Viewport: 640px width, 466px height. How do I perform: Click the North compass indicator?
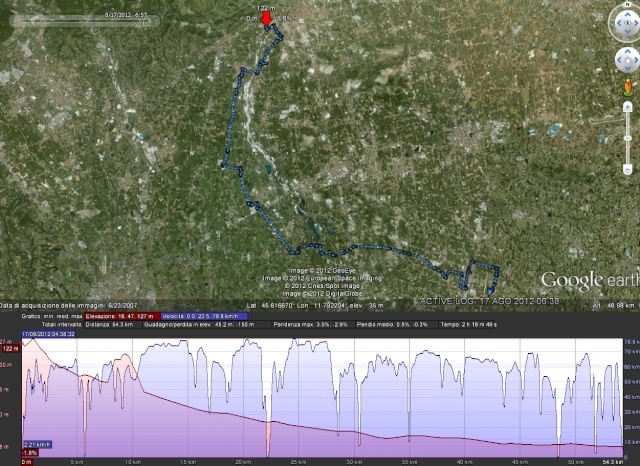[x=627, y=4]
